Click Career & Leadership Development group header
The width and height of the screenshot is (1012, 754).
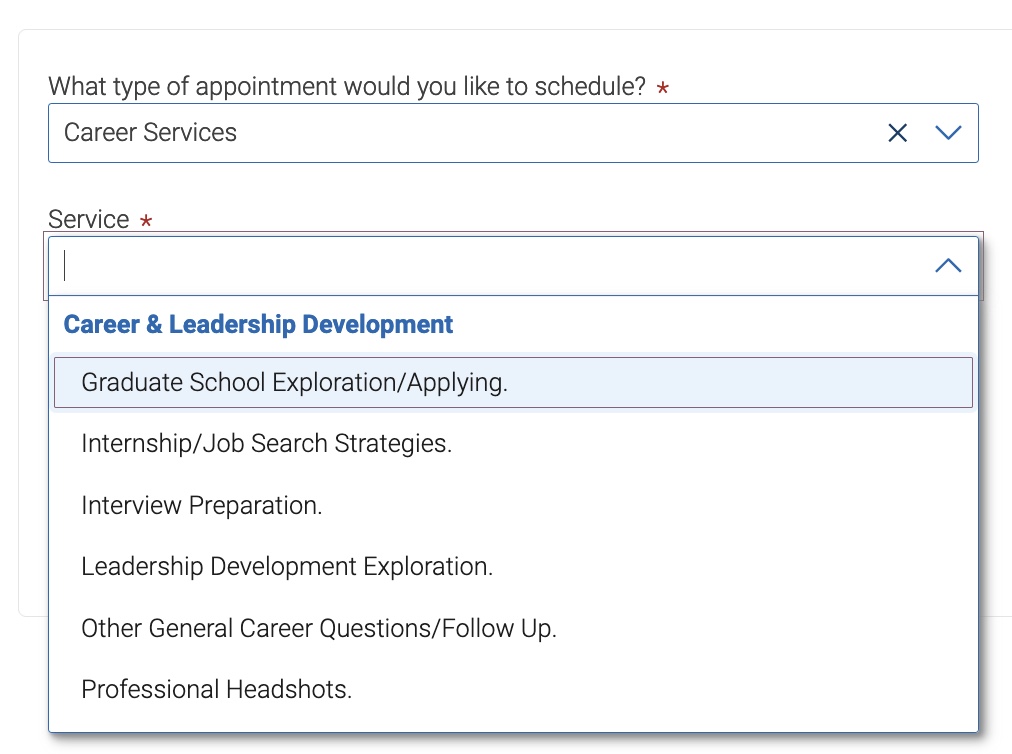[x=258, y=325]
